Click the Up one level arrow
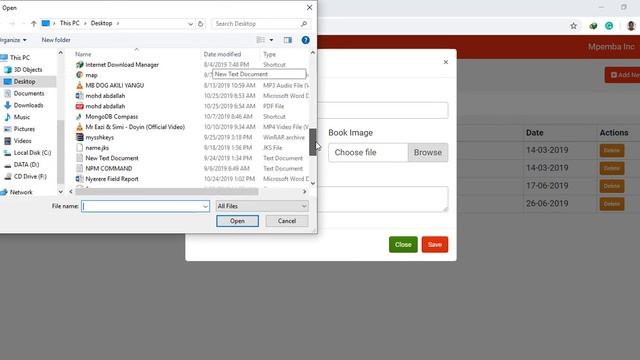The height and width of the screenshot is (360, 640). coord(33,24)
